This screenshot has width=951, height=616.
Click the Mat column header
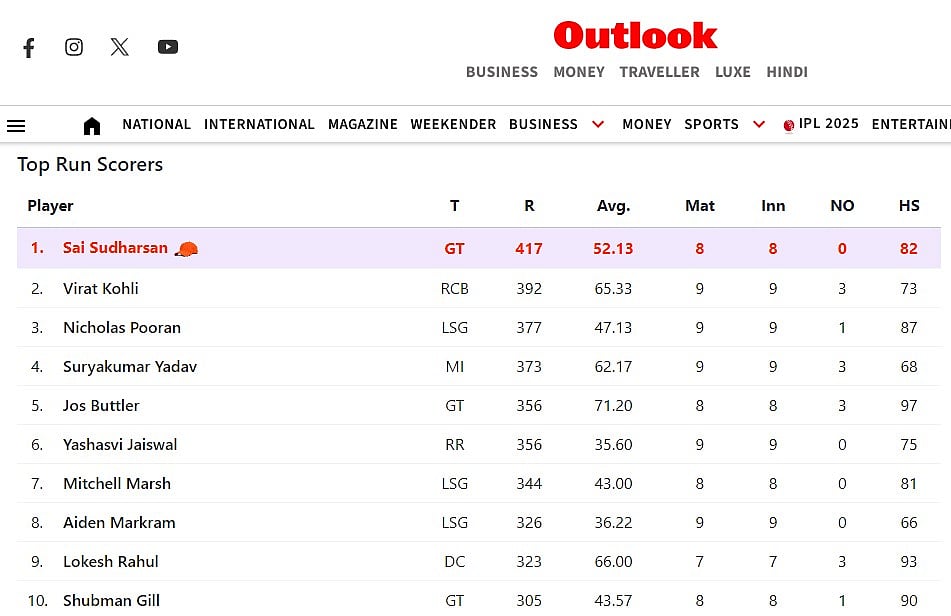point(699,206)
